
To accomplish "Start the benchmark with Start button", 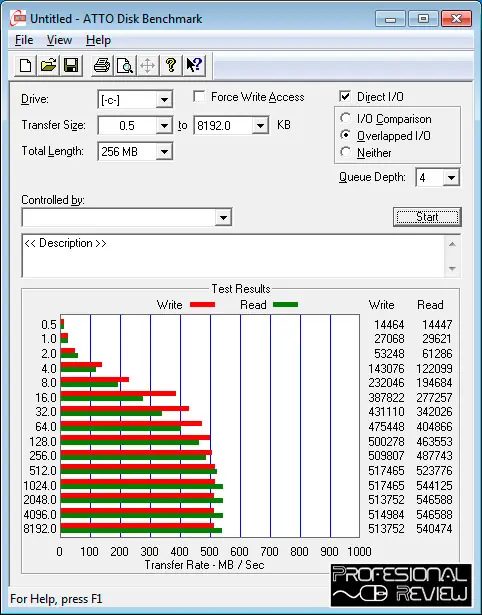I will pos(427,217).
